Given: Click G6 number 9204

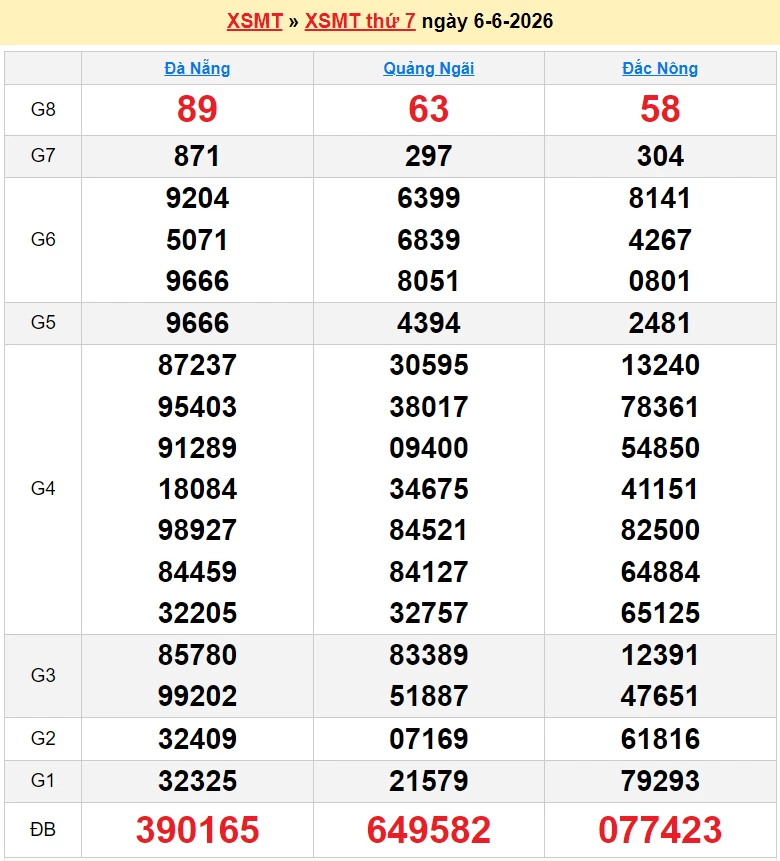Looking at the screenshot, I should (x=197, y=198).
